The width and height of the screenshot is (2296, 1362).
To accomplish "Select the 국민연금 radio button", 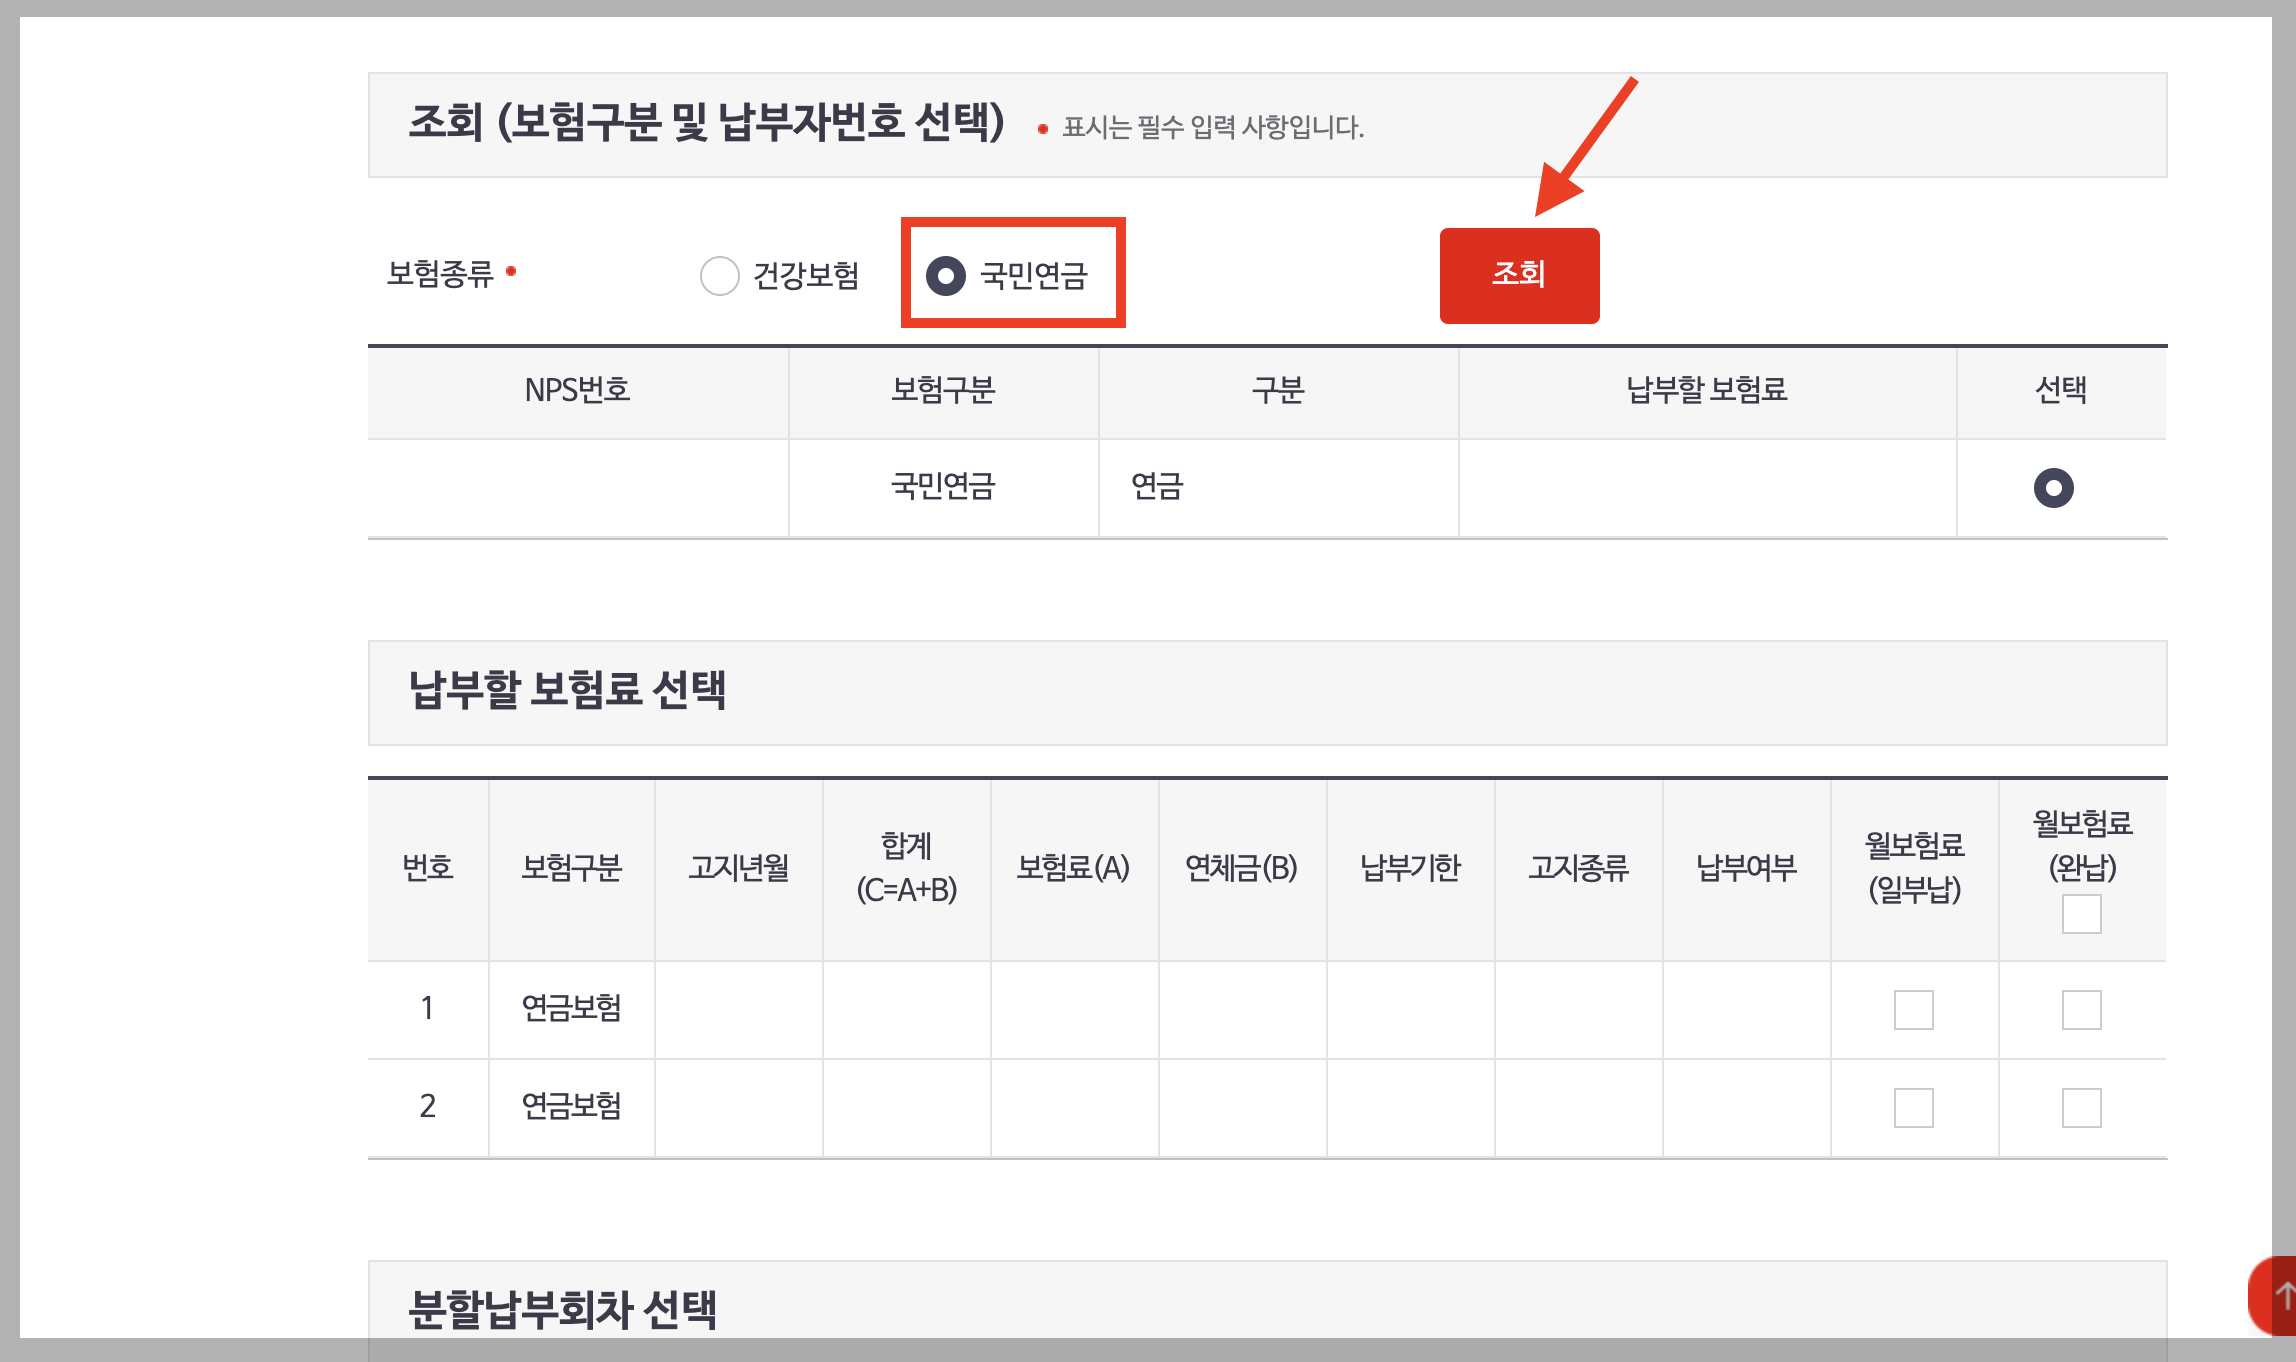I will [945, 276].
